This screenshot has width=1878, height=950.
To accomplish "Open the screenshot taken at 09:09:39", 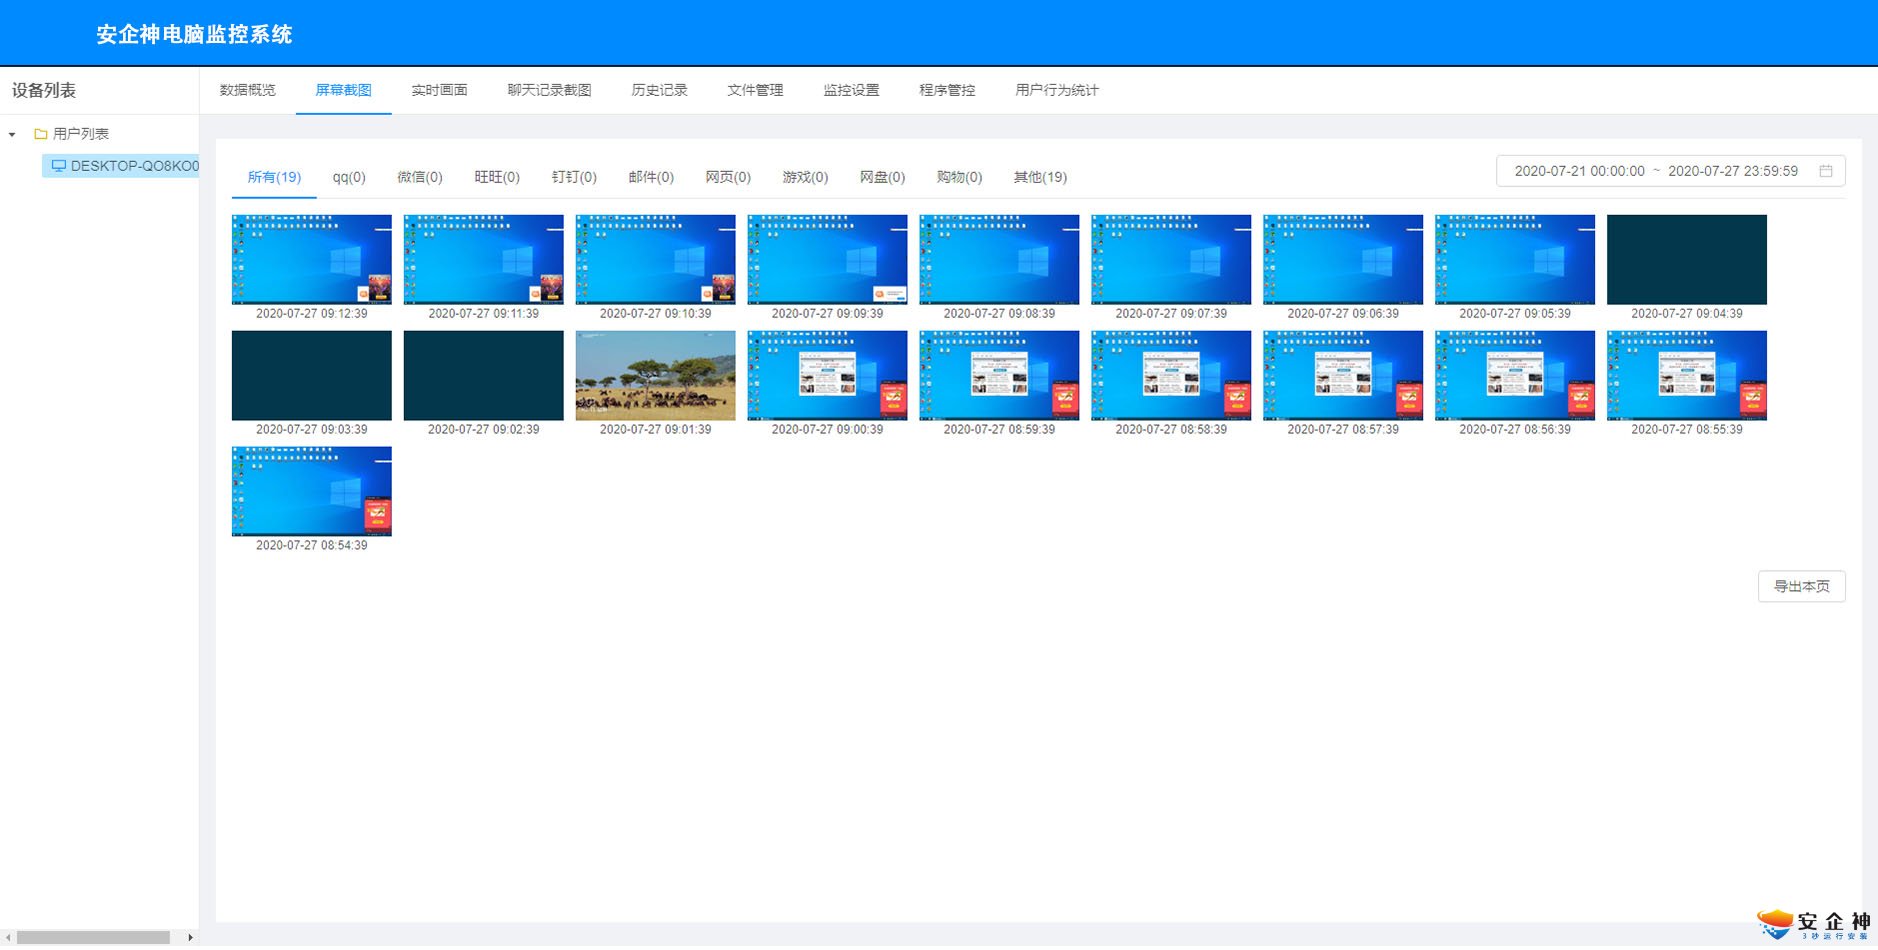I will (828, 259).
